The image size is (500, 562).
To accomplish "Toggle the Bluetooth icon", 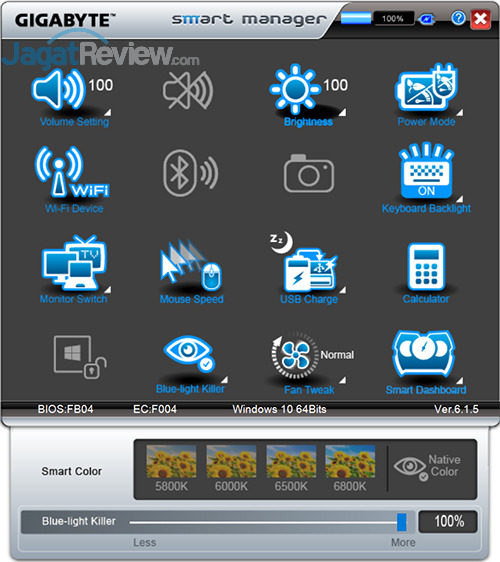I will (x=190, y=173).
